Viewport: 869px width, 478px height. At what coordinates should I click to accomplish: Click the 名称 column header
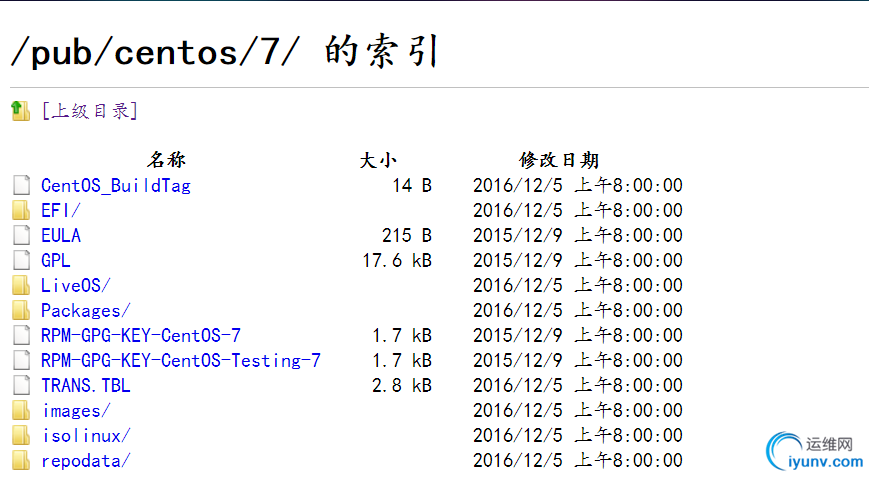click(x=166, y=160)
